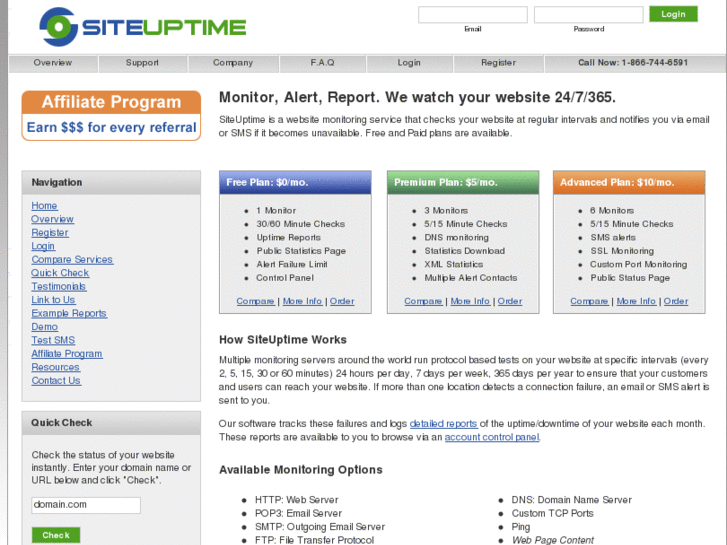Open the F.A.Q menu tab
This screenshot has width=727, height=545.
pos(323,63)
